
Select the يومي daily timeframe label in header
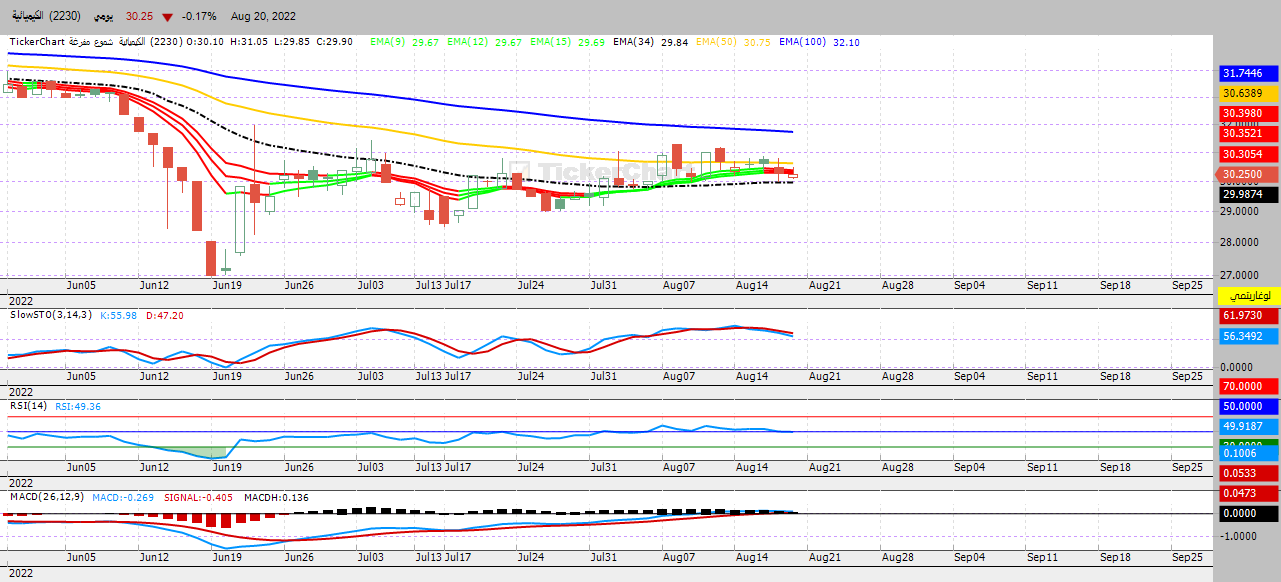click(103, 17)
